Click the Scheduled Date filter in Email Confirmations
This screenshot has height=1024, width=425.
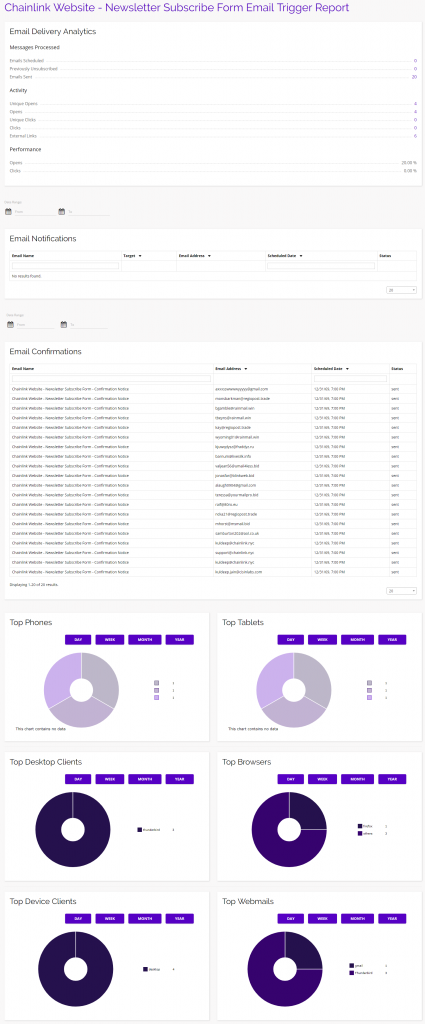pos(350,378)
